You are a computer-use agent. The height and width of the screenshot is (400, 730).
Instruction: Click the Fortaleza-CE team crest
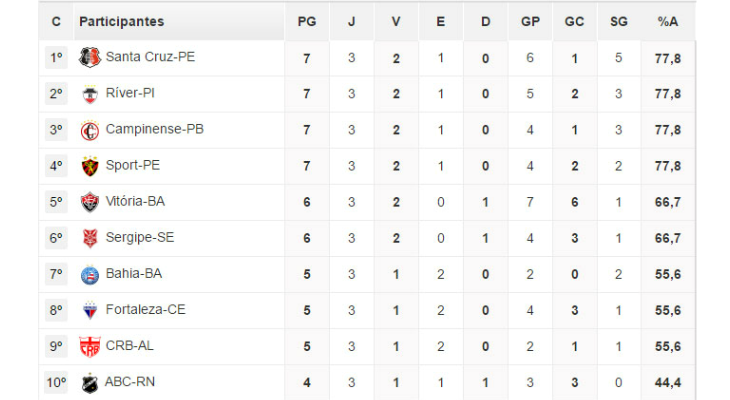tap(90, 310)
